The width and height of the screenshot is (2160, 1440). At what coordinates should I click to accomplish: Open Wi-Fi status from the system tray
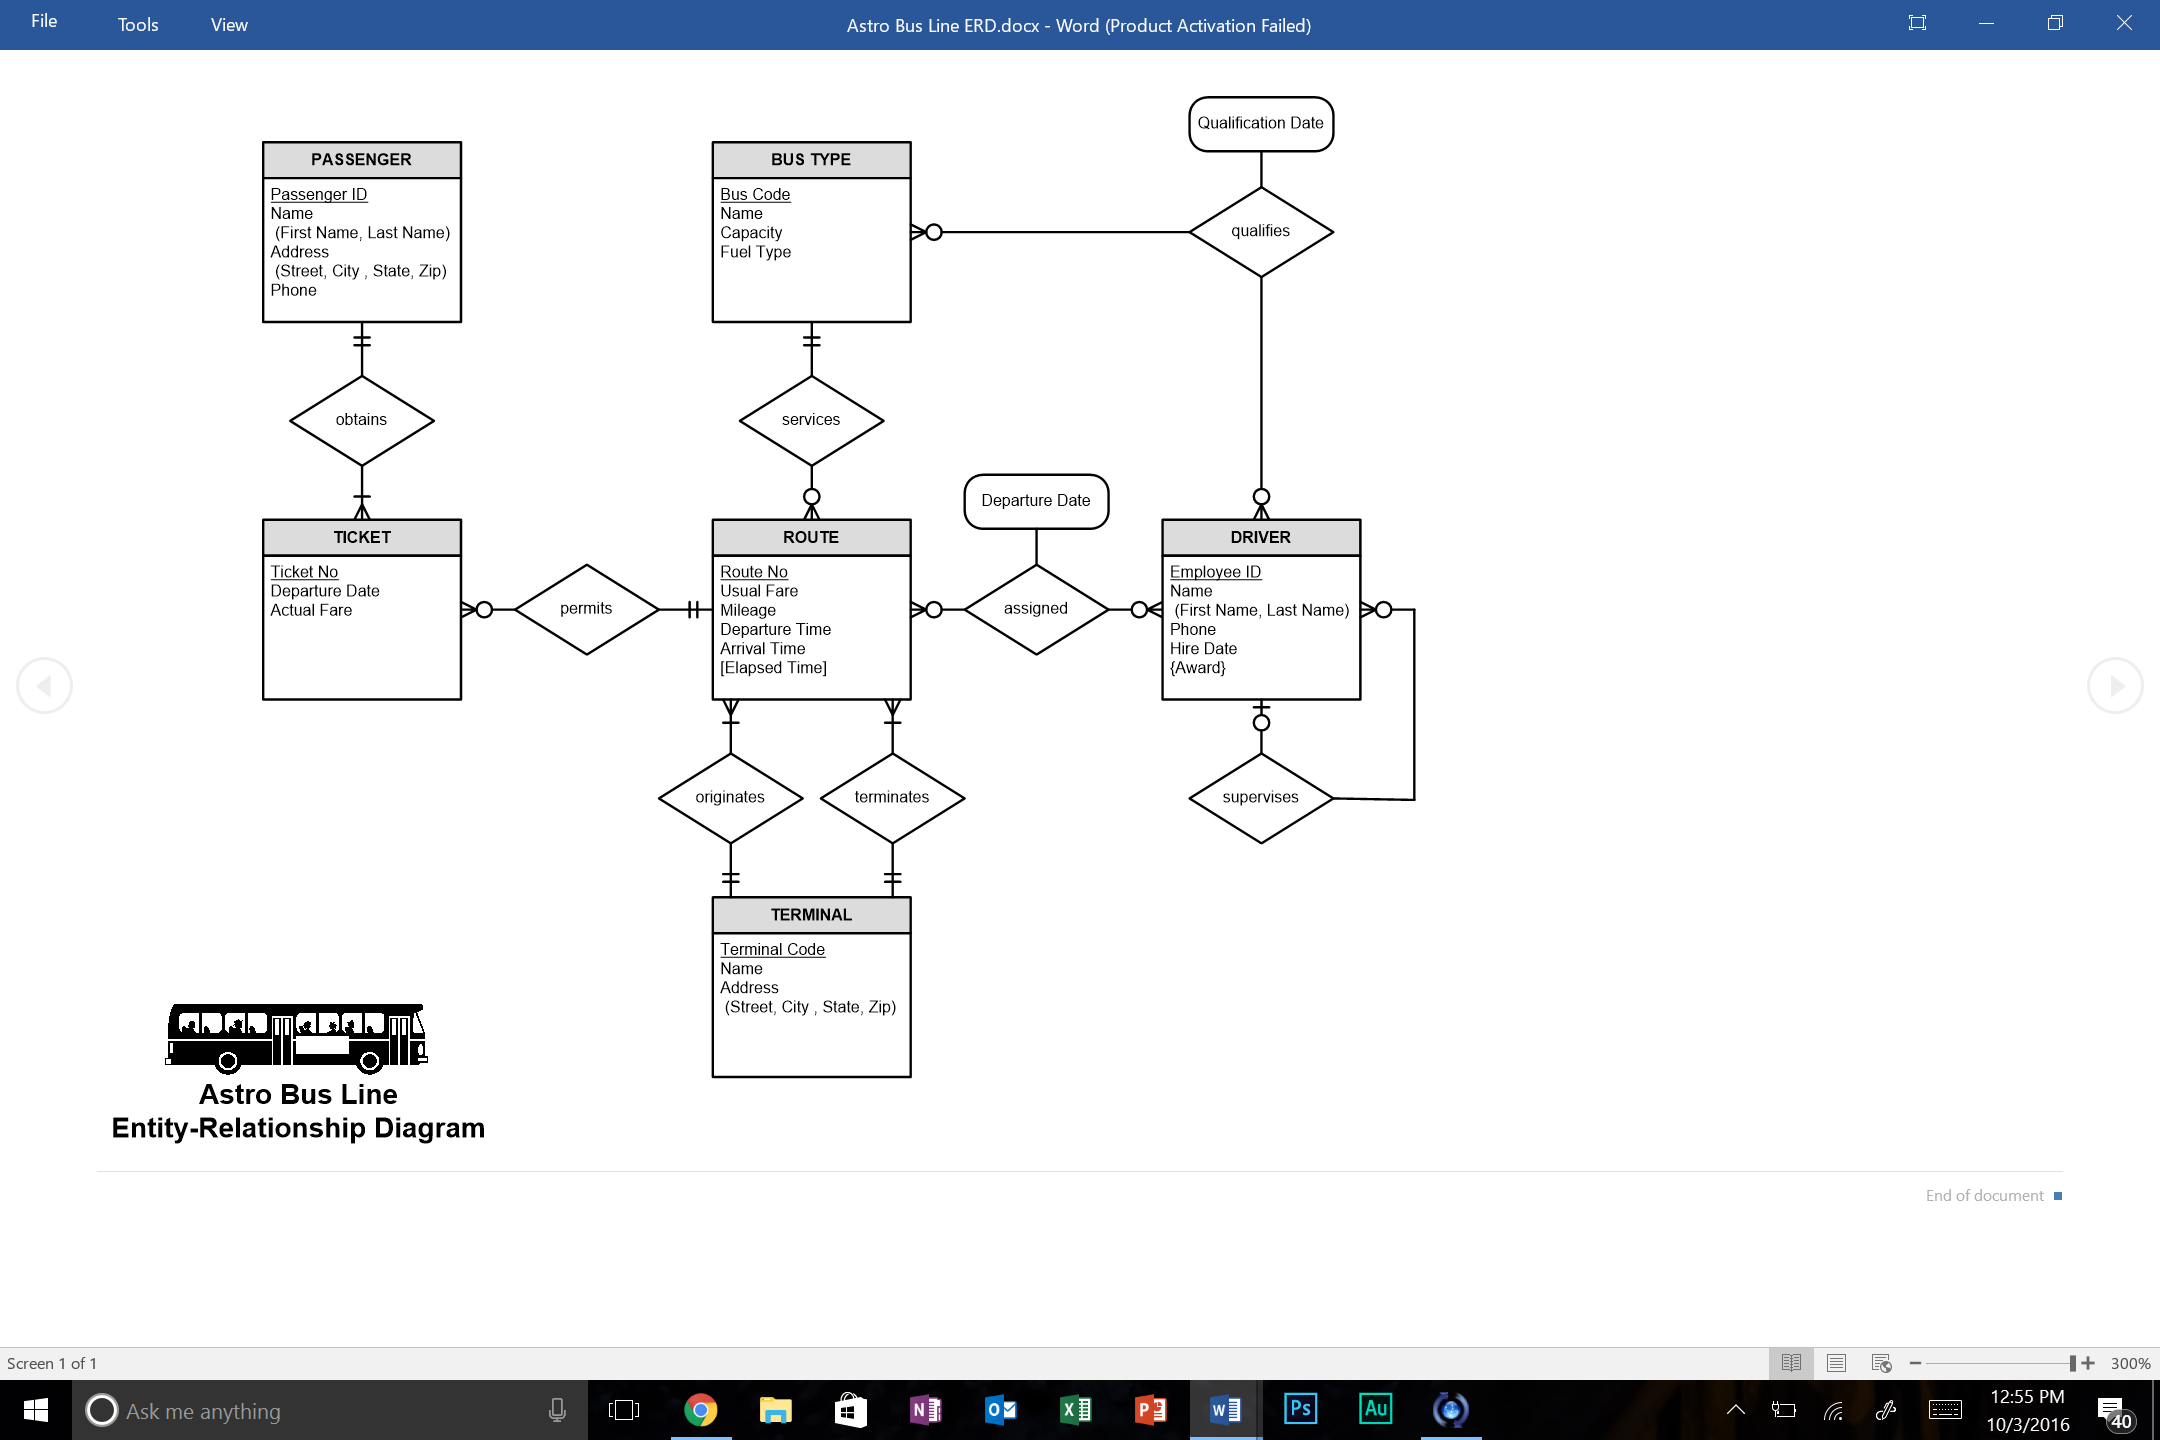[1835, 1410]
